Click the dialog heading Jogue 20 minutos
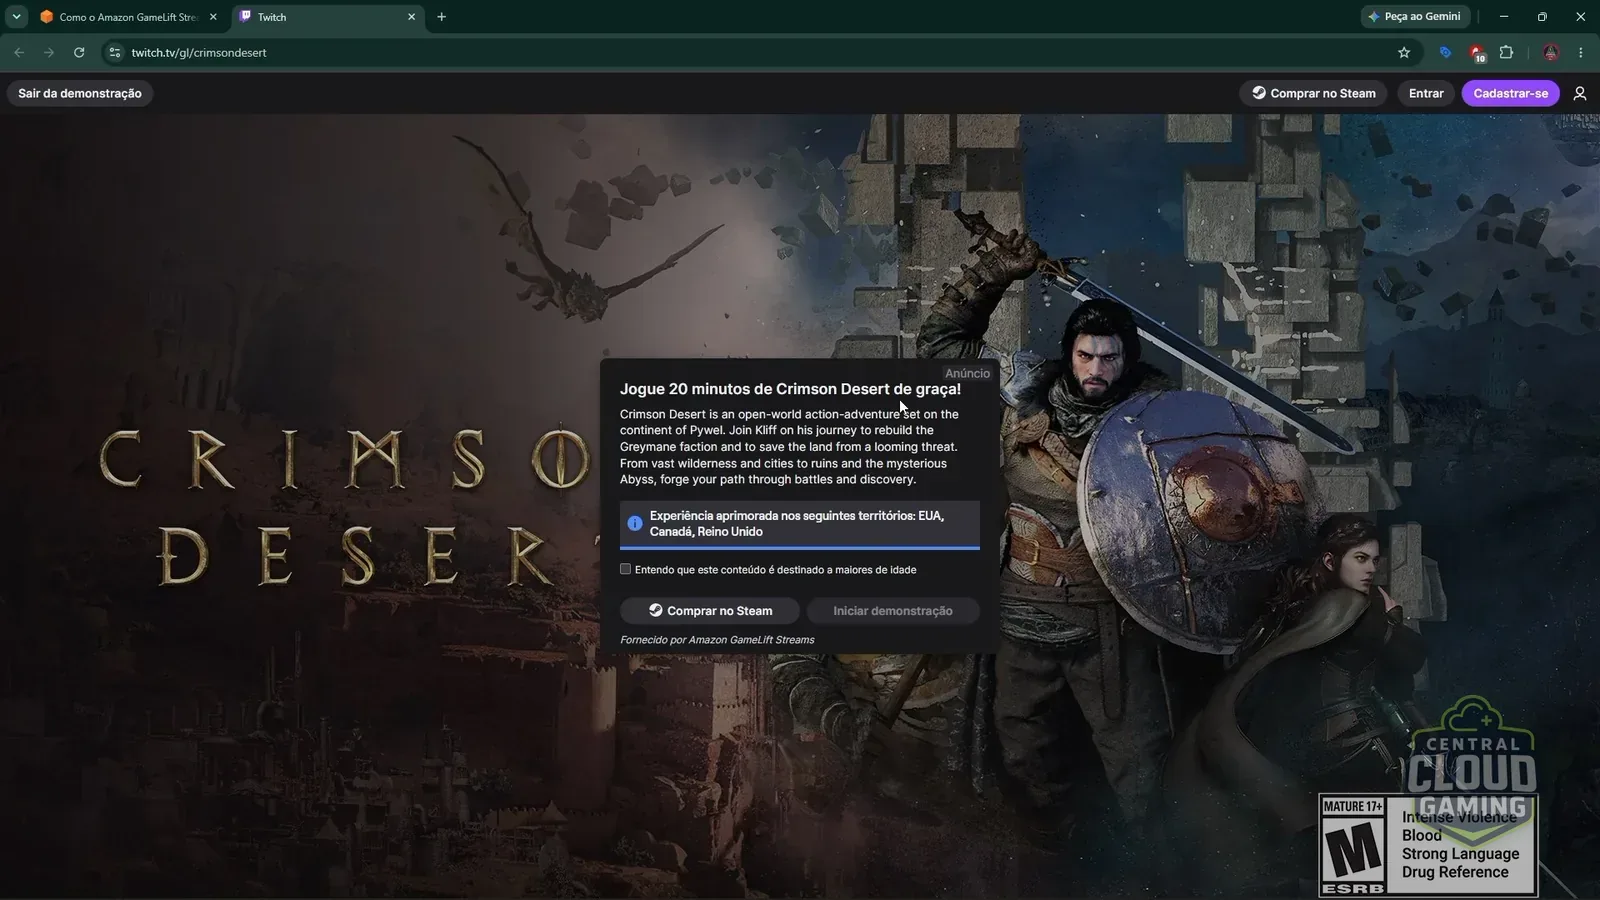The height and width of the screenshot is (900, 1600). 790,389
